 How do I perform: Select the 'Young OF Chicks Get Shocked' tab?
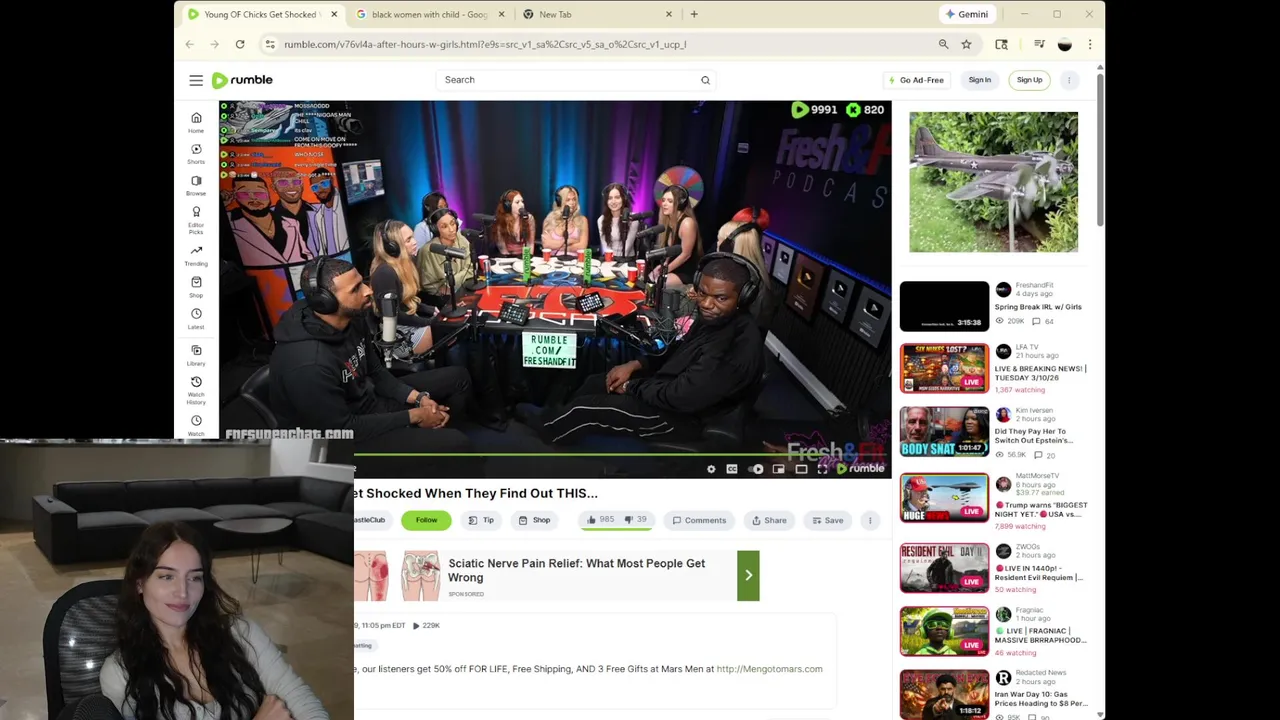tap(262, 14)
